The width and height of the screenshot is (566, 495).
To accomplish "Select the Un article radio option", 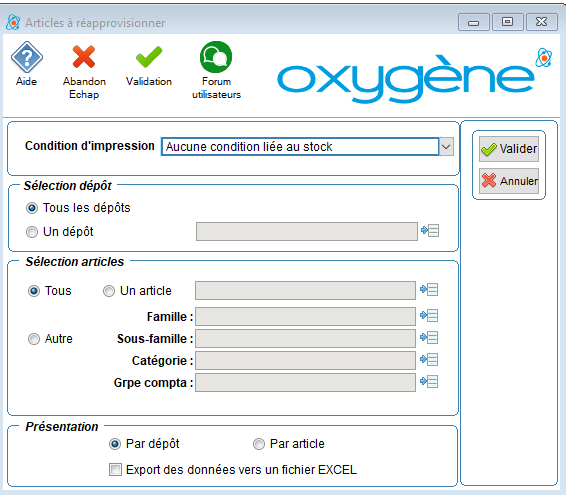I will 109,291.
